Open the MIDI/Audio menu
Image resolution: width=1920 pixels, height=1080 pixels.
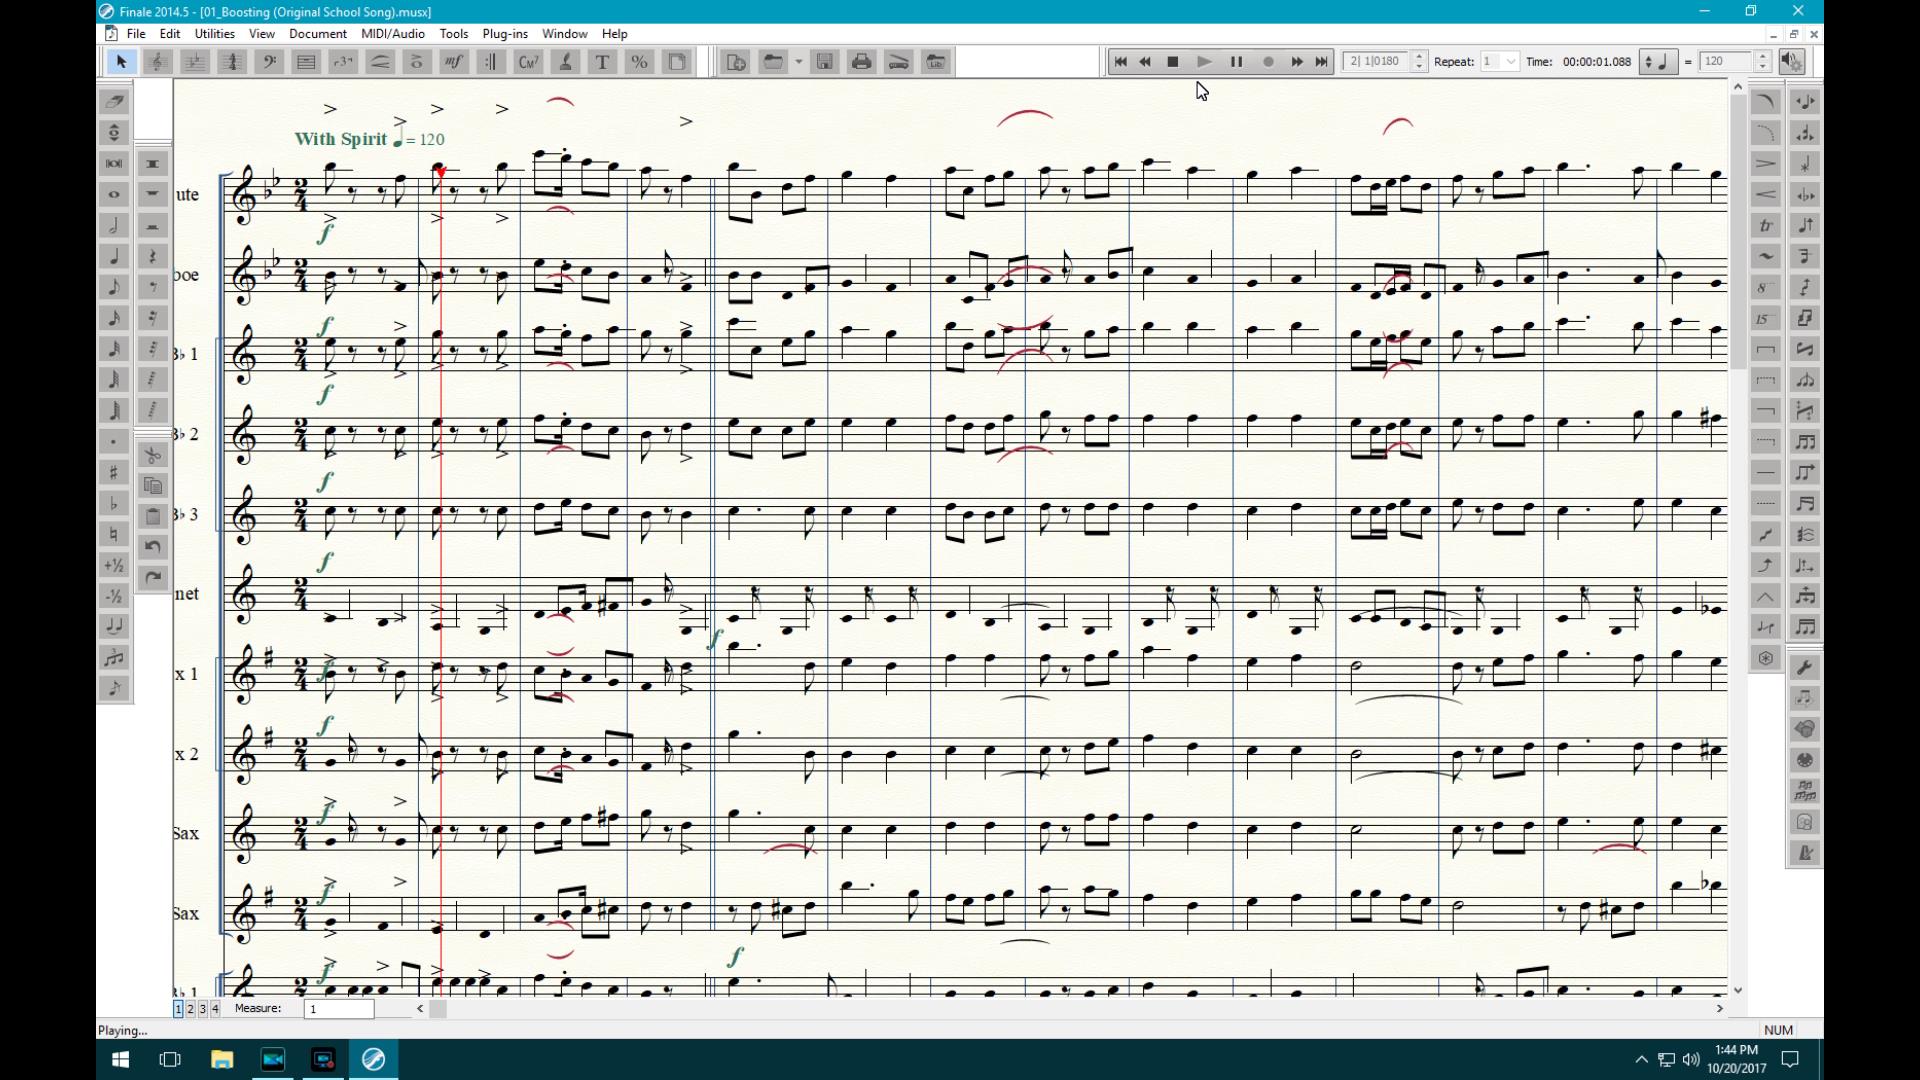pyautogui.click(x=392, y=34)
